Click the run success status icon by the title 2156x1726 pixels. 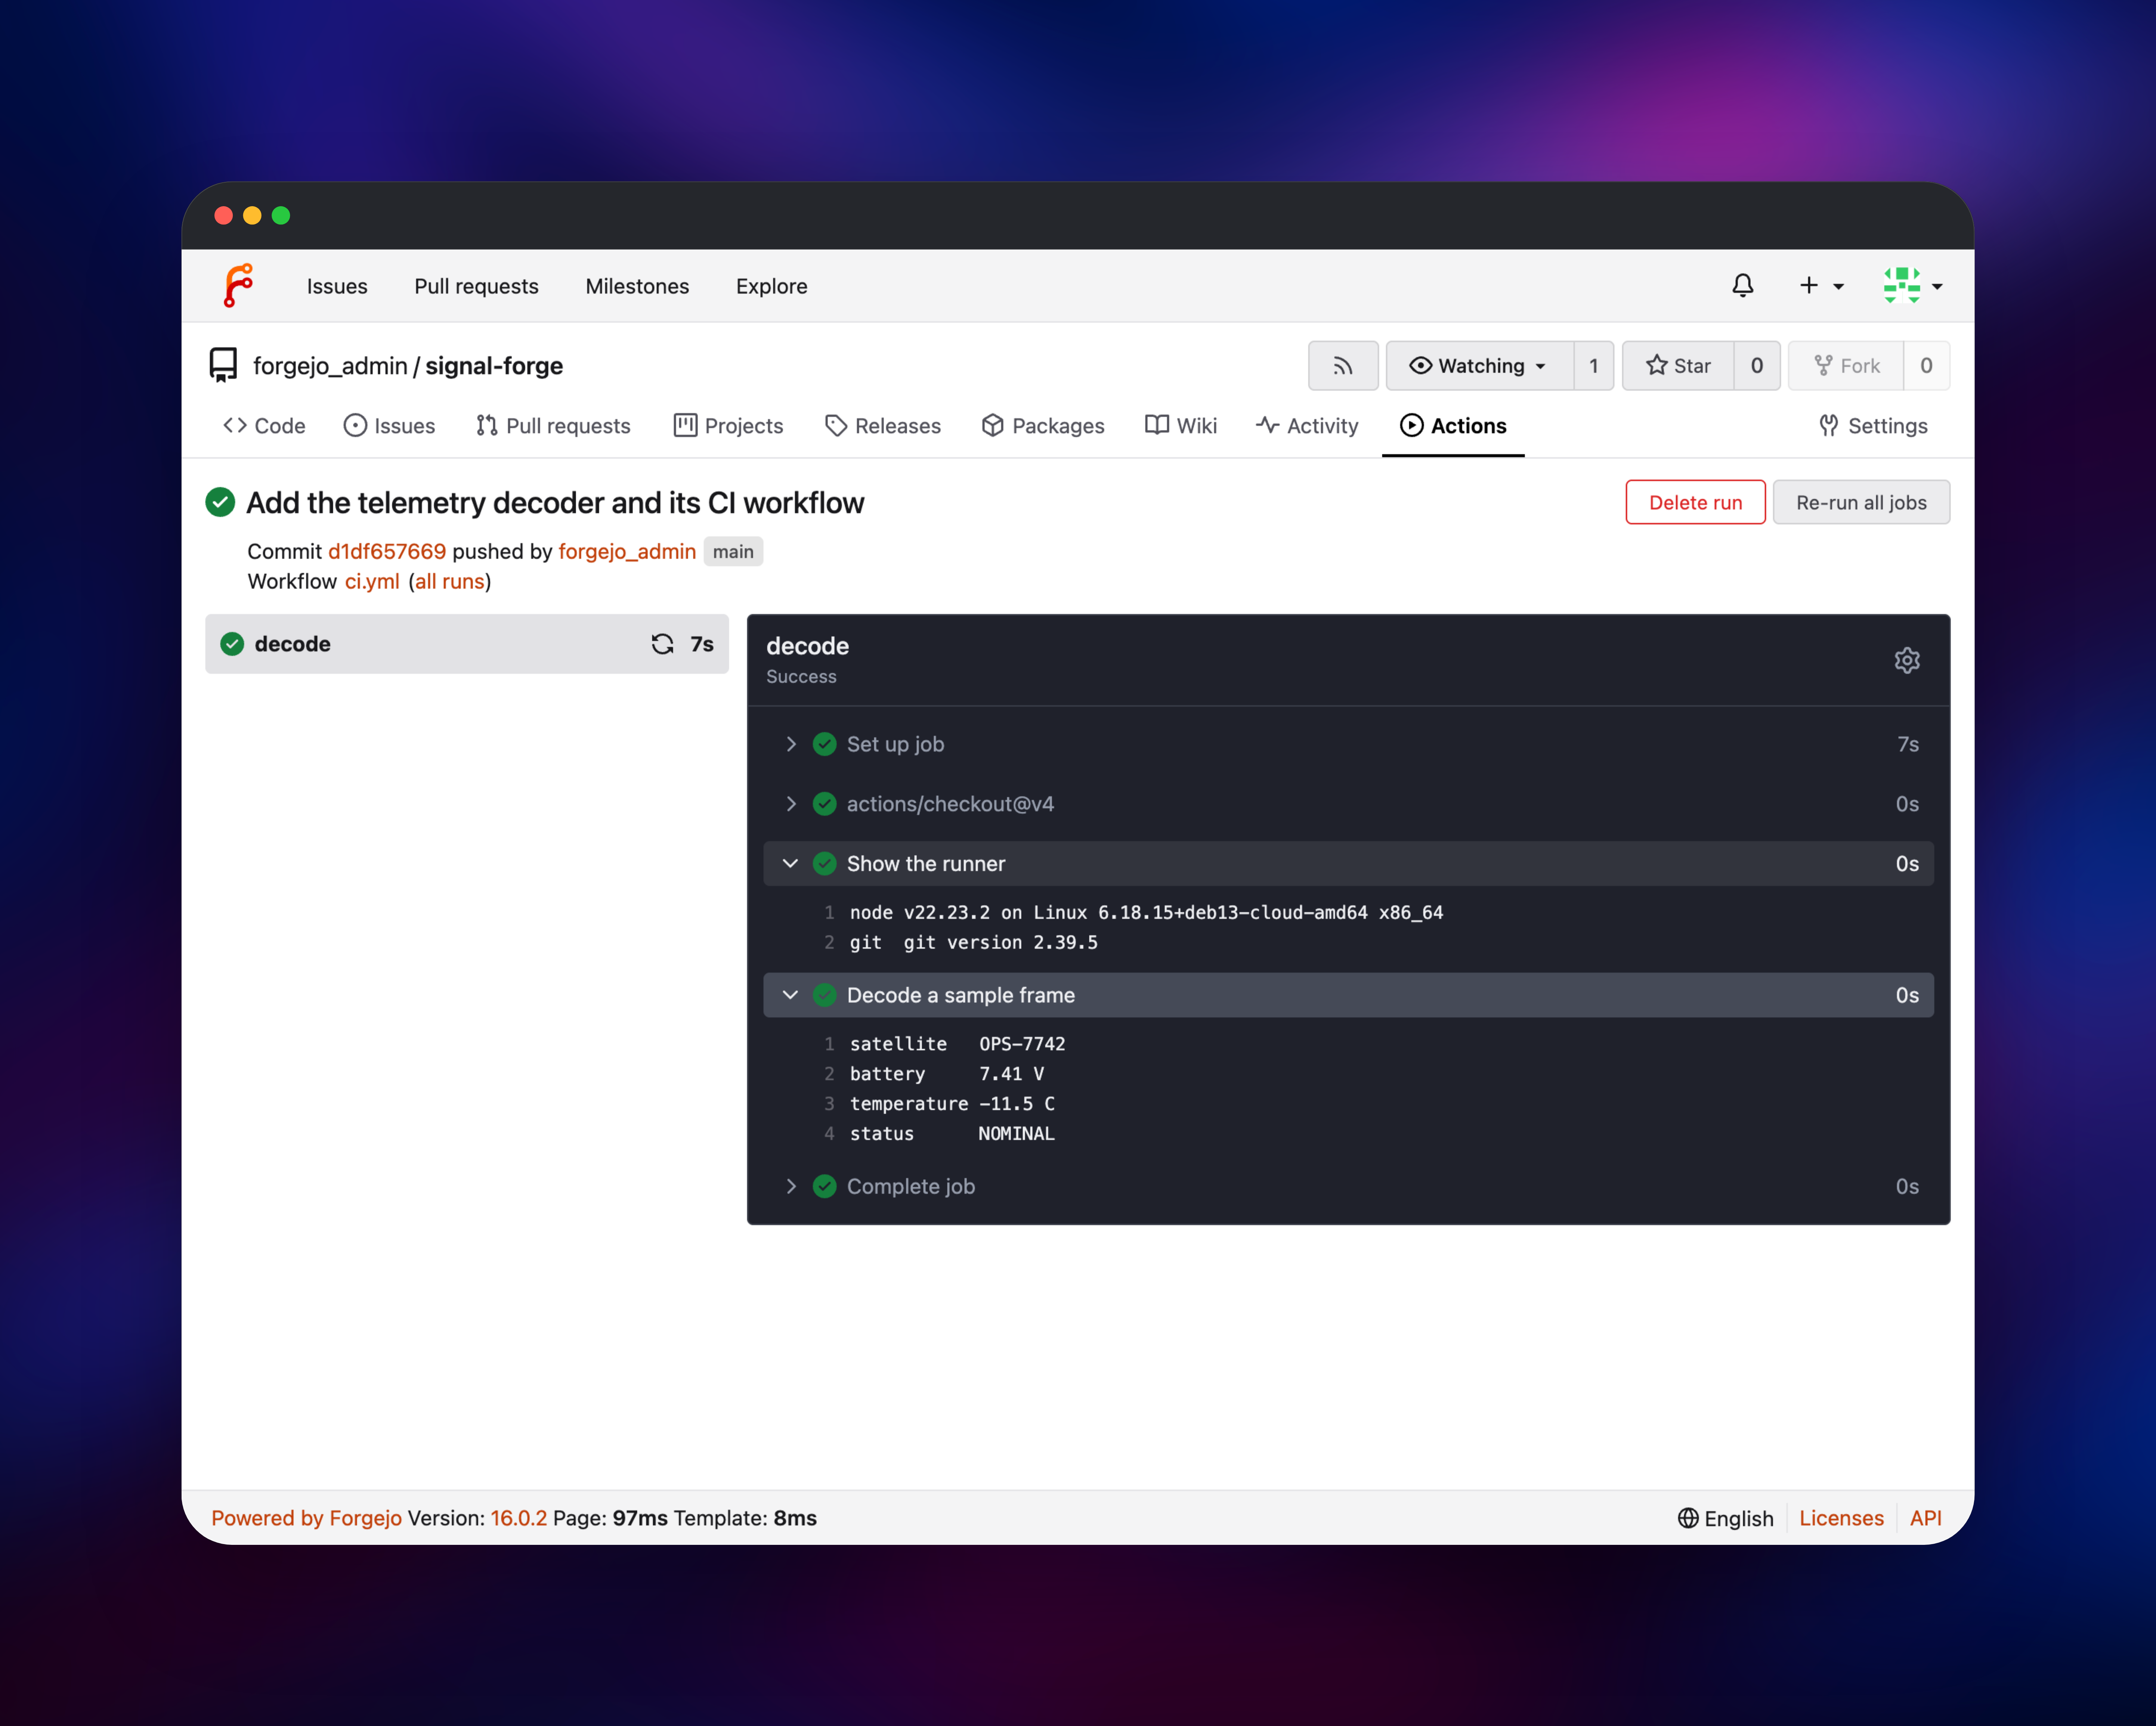pos(220,502)
